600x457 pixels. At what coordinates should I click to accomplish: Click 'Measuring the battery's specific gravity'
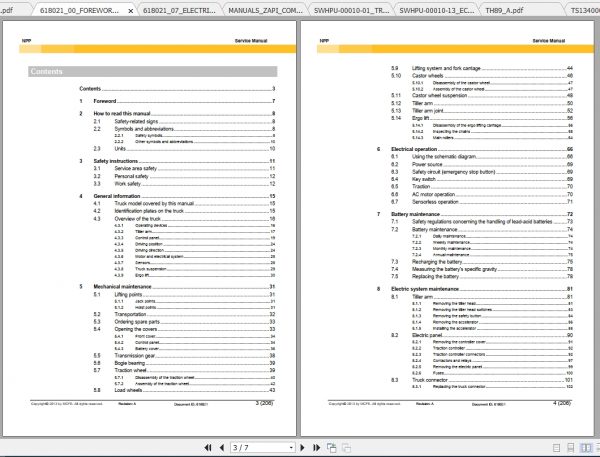482,269
